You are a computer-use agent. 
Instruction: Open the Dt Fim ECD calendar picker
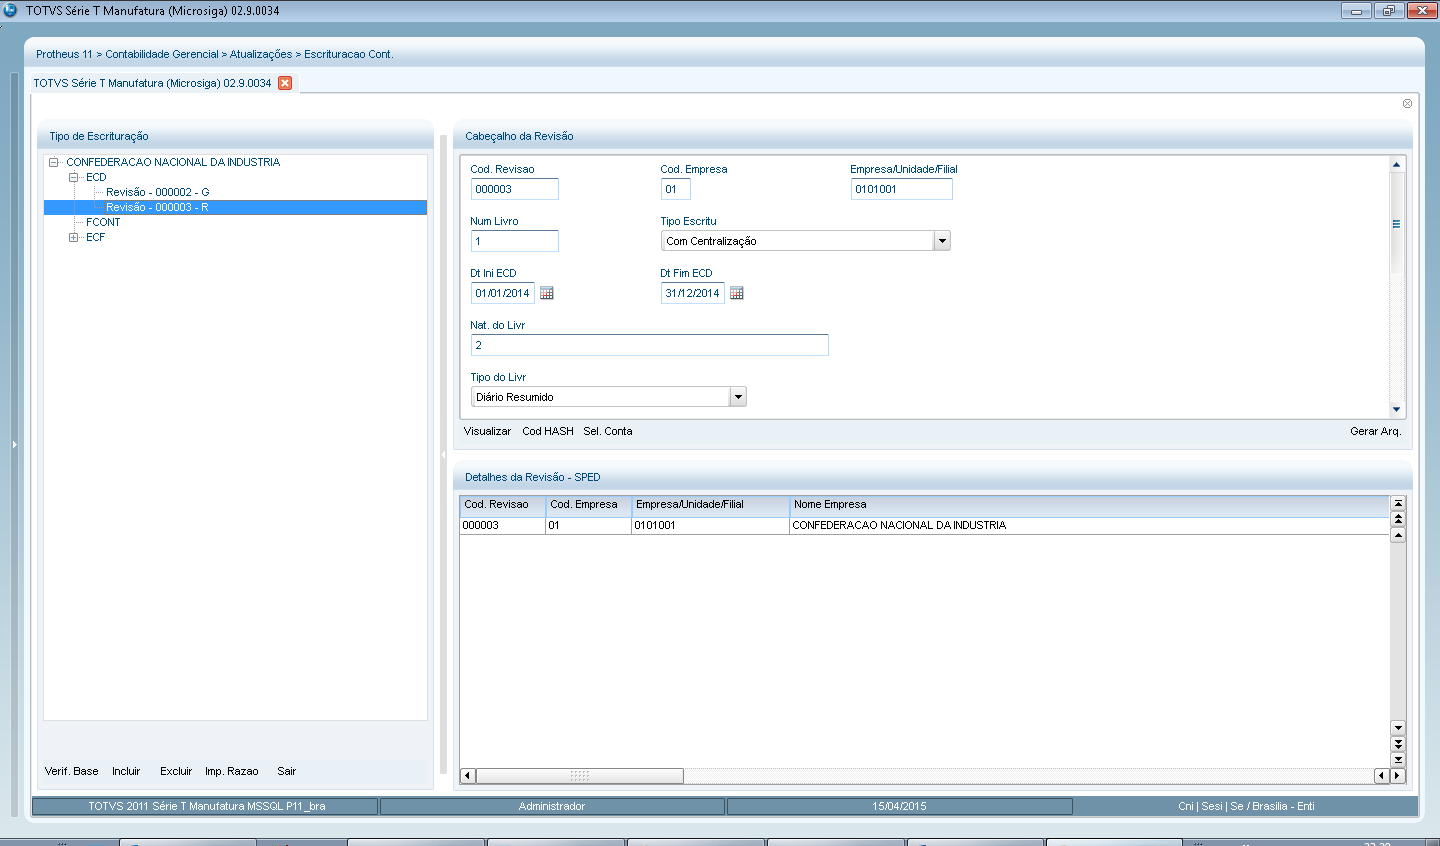click(x=737, y=293)
